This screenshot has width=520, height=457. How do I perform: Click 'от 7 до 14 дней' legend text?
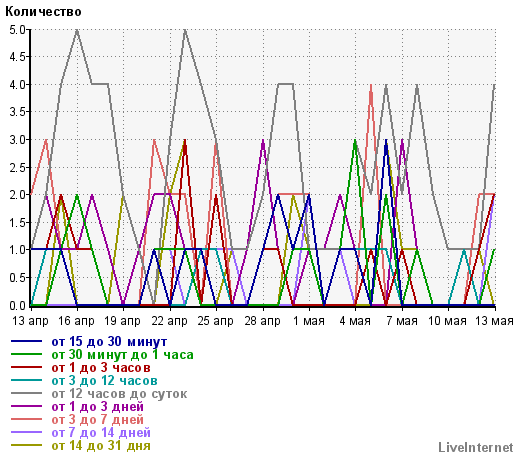(101, 433)
